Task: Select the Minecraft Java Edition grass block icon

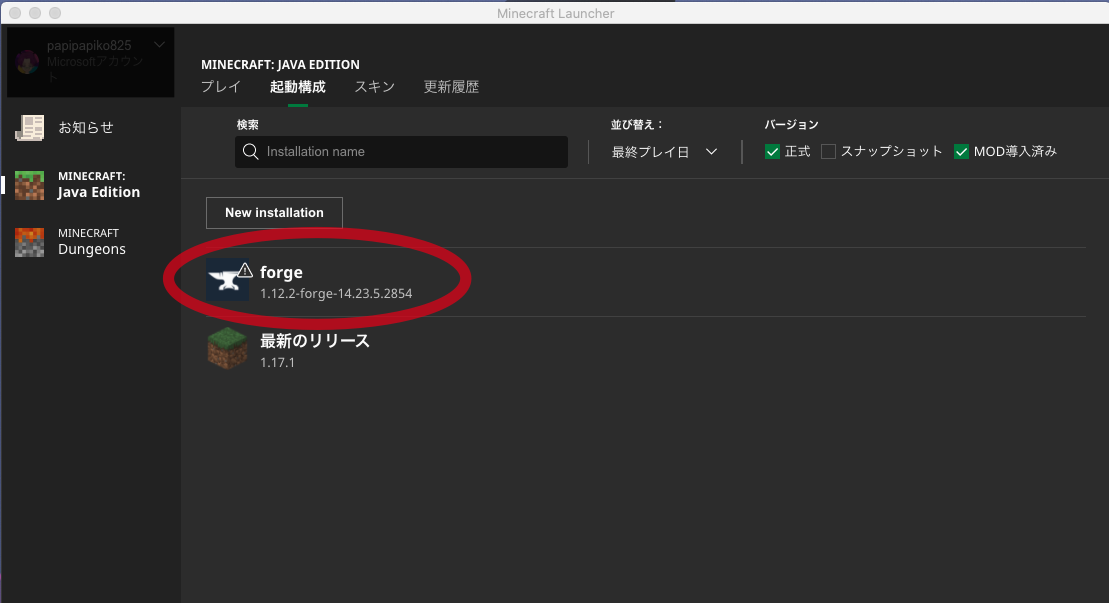Action: tap(30, 185)
